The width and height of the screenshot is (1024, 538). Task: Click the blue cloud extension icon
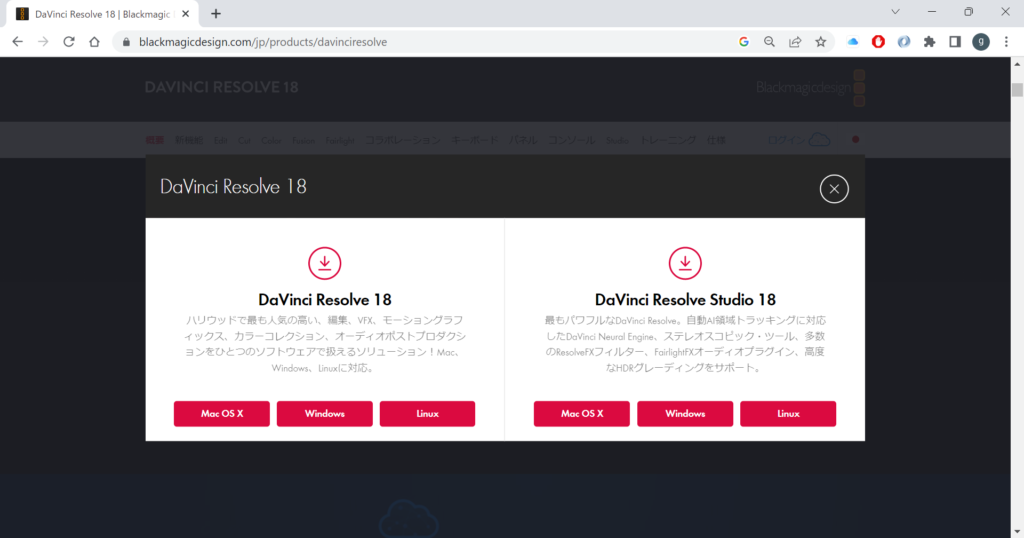click(853, 42)
